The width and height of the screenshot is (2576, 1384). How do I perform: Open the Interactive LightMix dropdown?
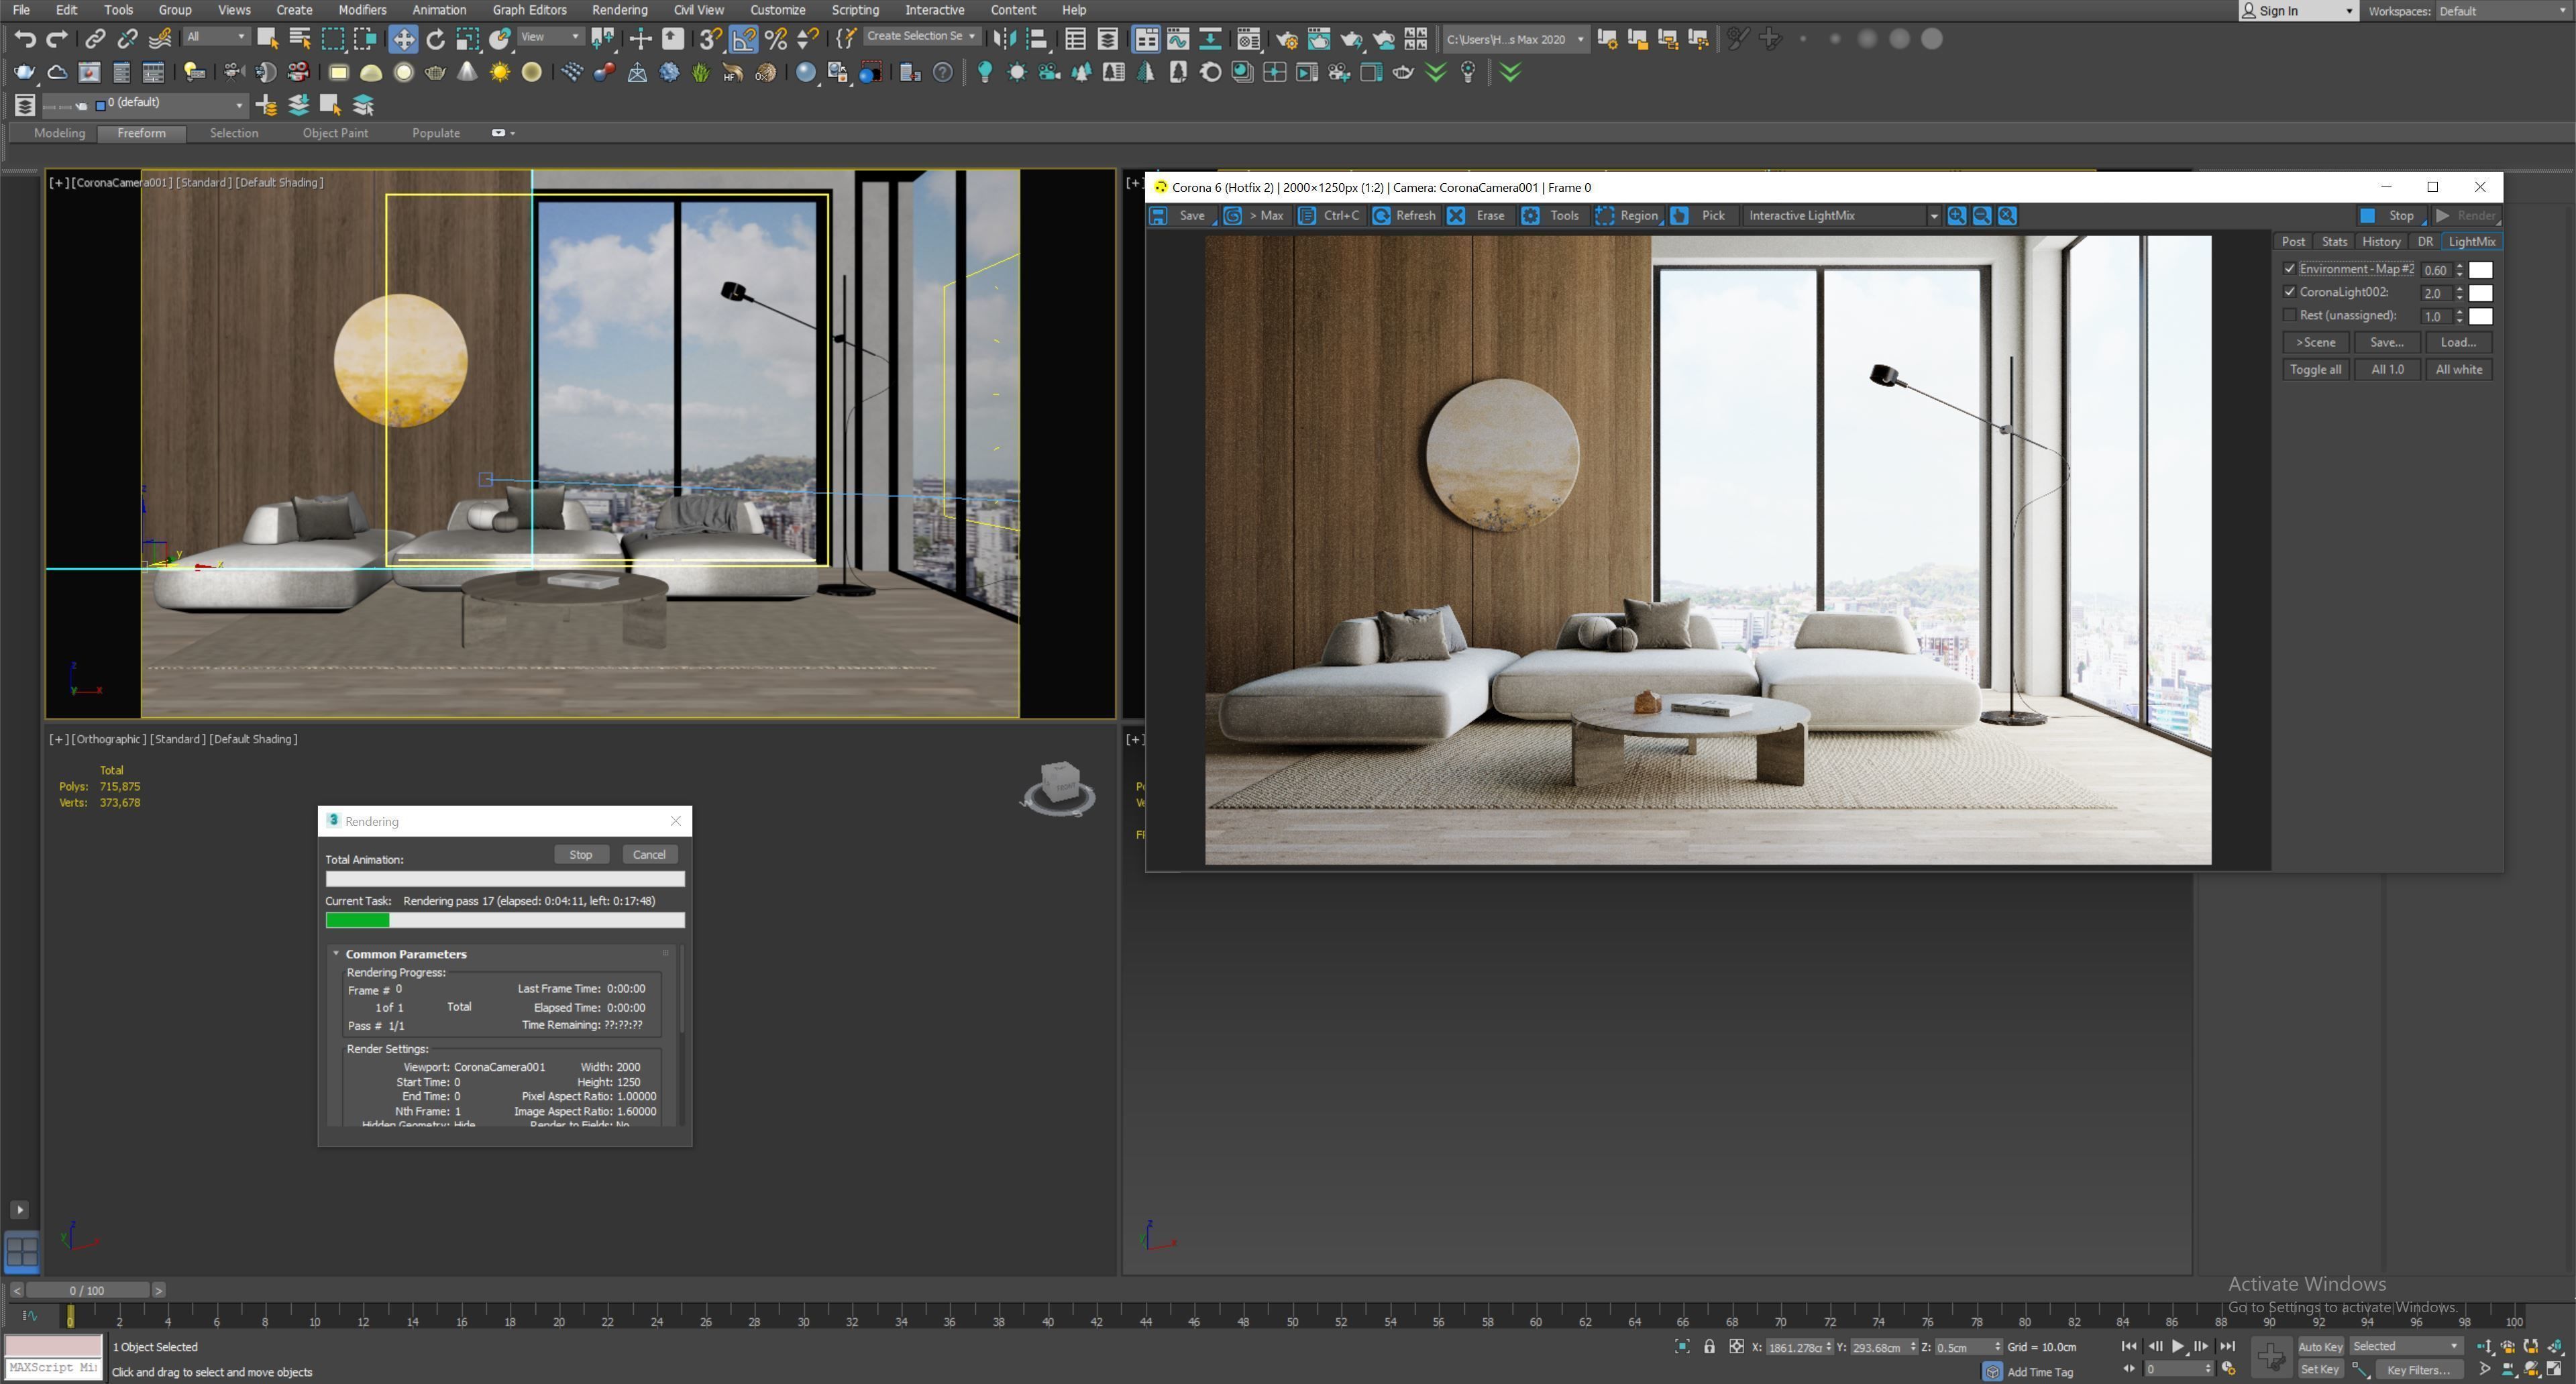click(x=1933, y=215)
